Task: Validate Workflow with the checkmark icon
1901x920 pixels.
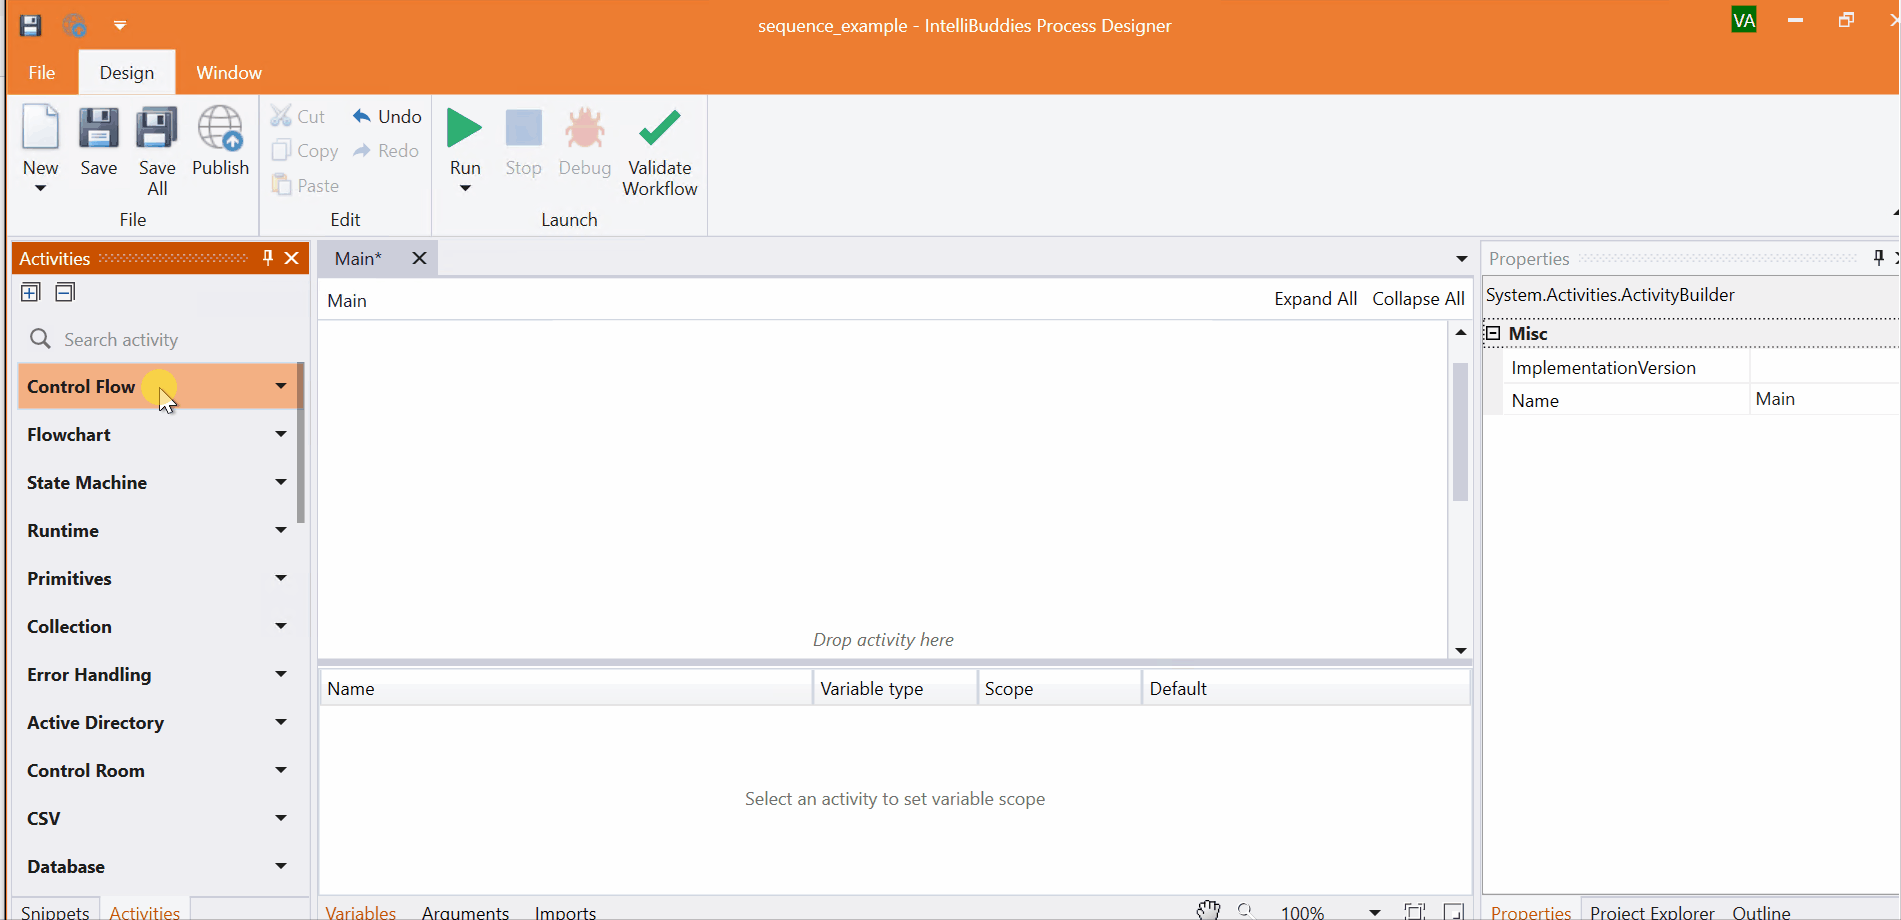Action: (660, 128)
